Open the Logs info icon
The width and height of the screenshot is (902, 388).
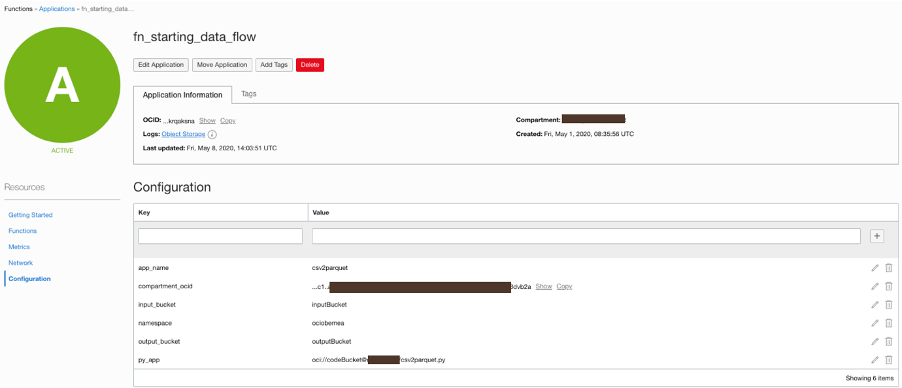coord(212,134)
